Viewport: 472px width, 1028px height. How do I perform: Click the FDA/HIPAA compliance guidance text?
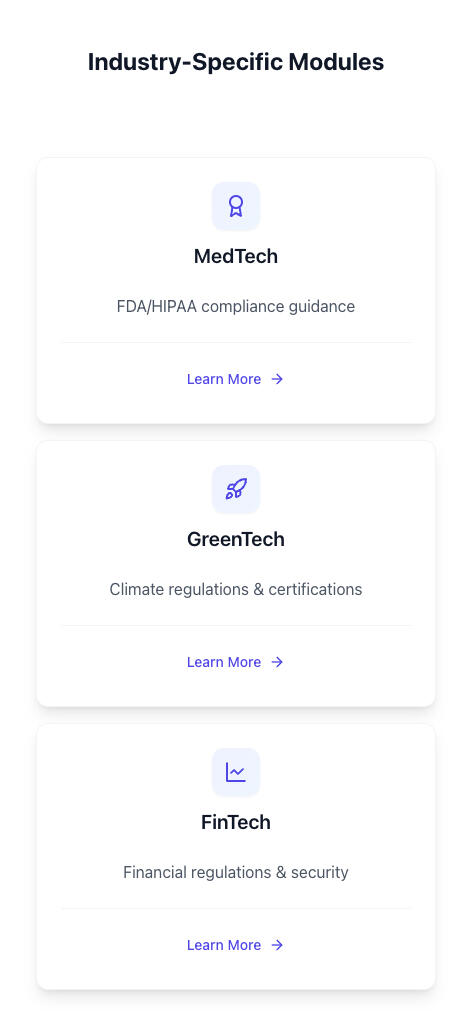[236, 306]
